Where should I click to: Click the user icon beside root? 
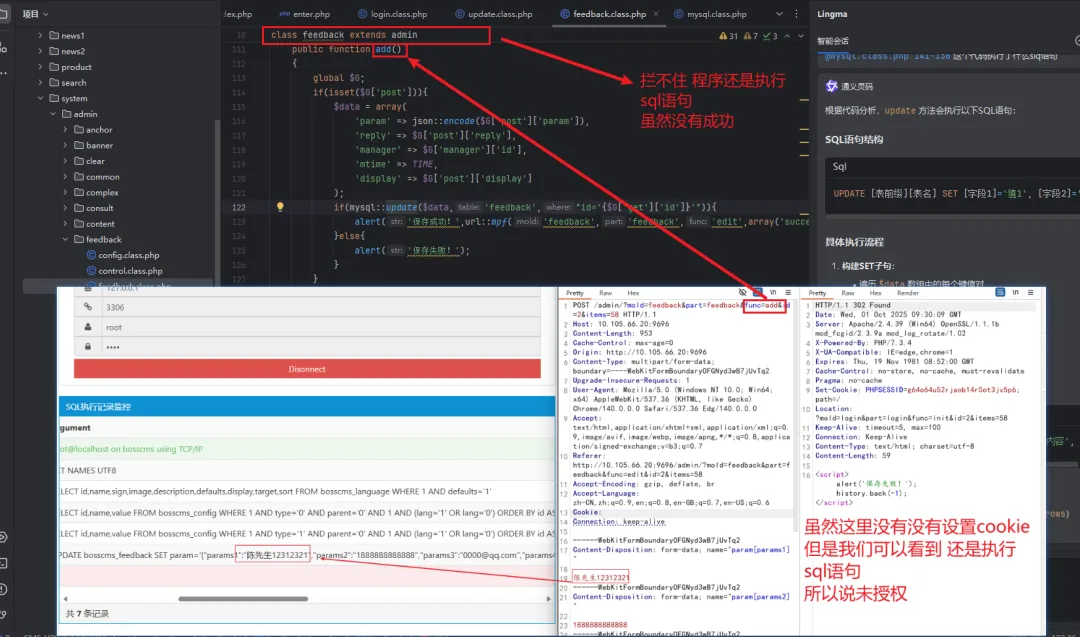87,327
